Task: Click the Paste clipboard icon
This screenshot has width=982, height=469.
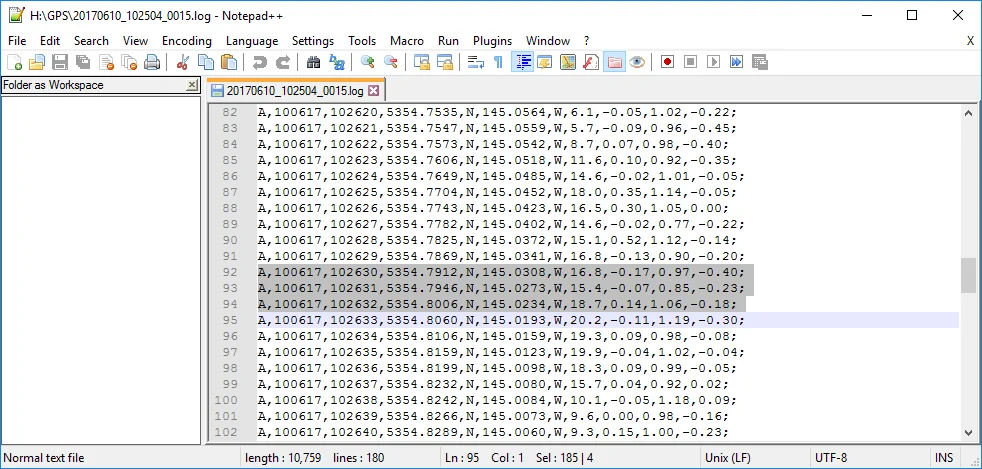Action: 229,62
